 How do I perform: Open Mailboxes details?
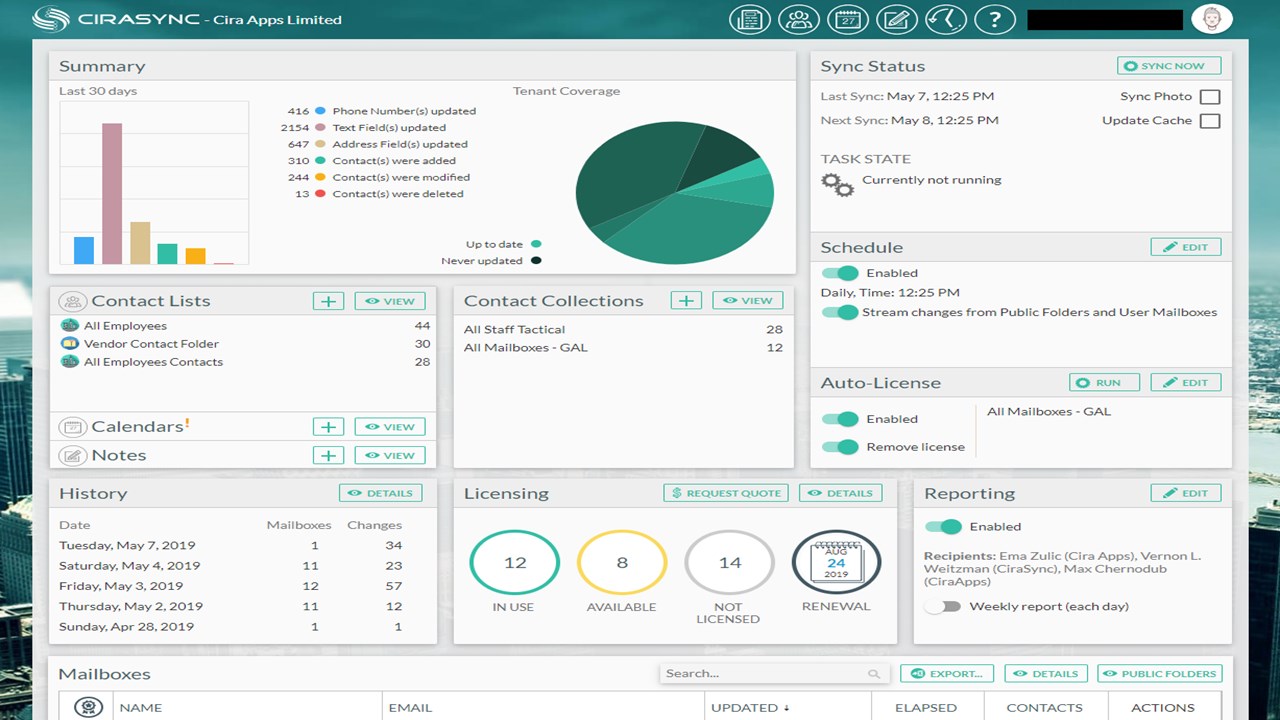click(1046, 674)
